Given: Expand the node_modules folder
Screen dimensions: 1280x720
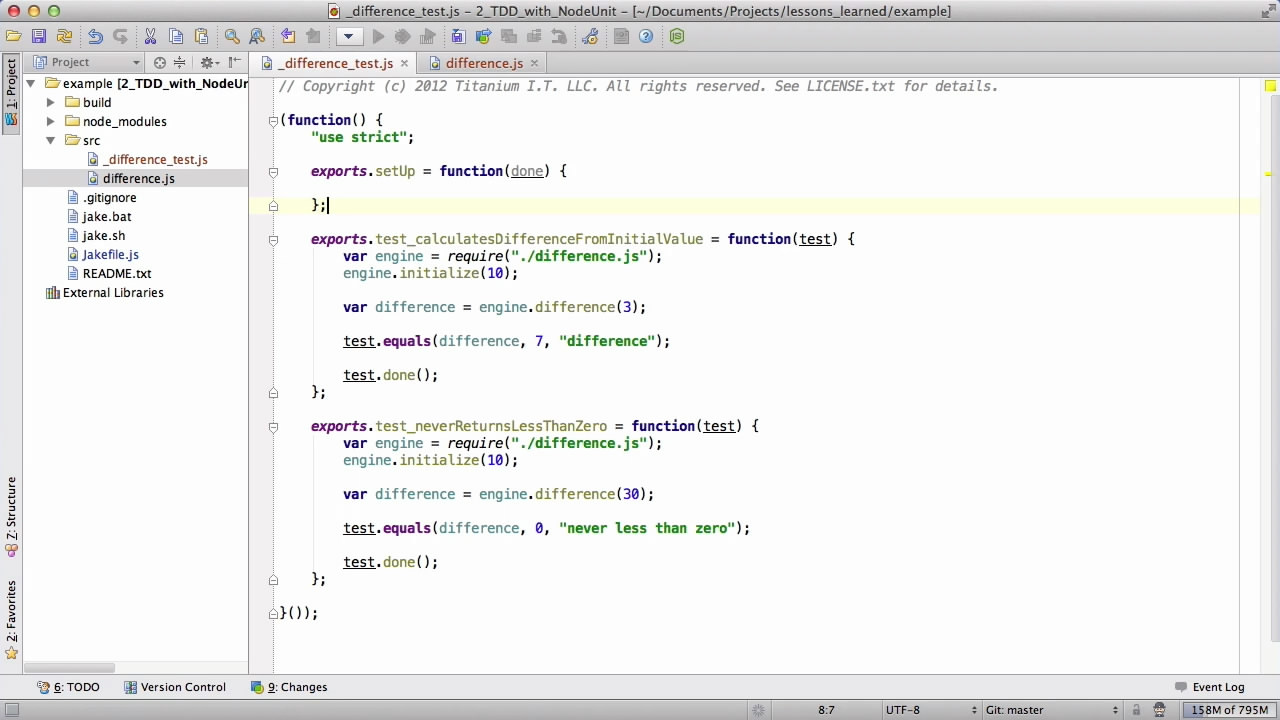Looking at the screenshot, I should click(x=50, y=121).
